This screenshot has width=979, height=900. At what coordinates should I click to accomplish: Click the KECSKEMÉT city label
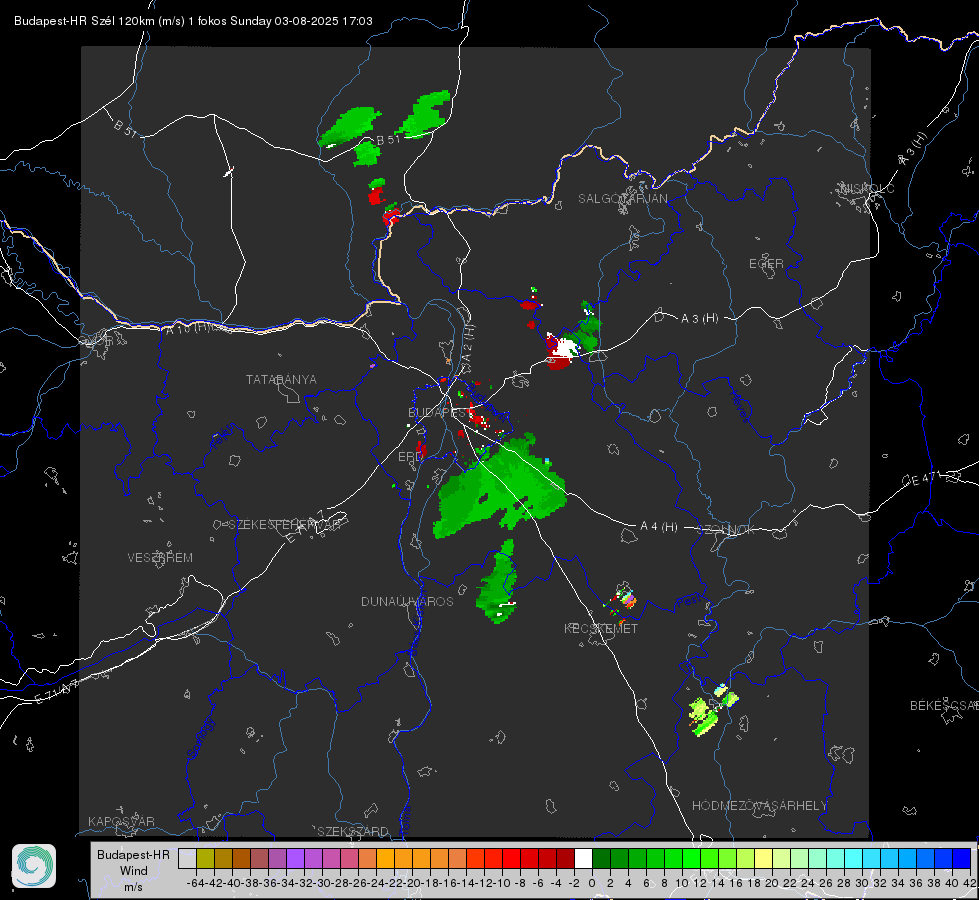coord(601,628)
